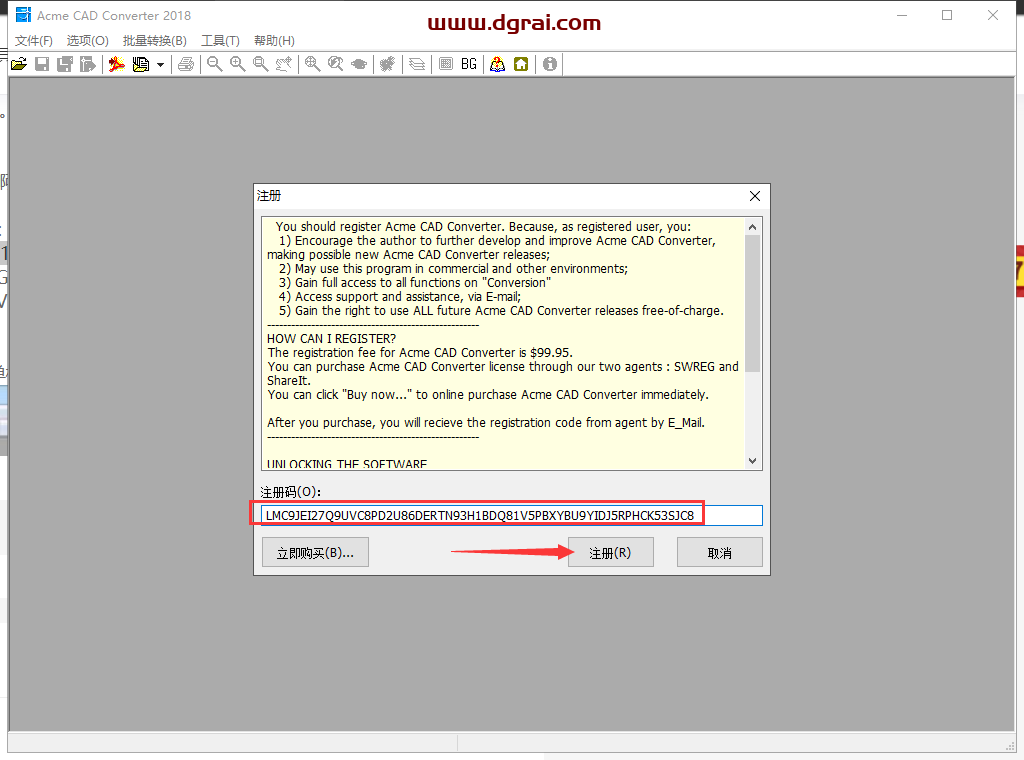
Task: Click the scrollbar thumb in registration text box
Action: coord(752,304)
